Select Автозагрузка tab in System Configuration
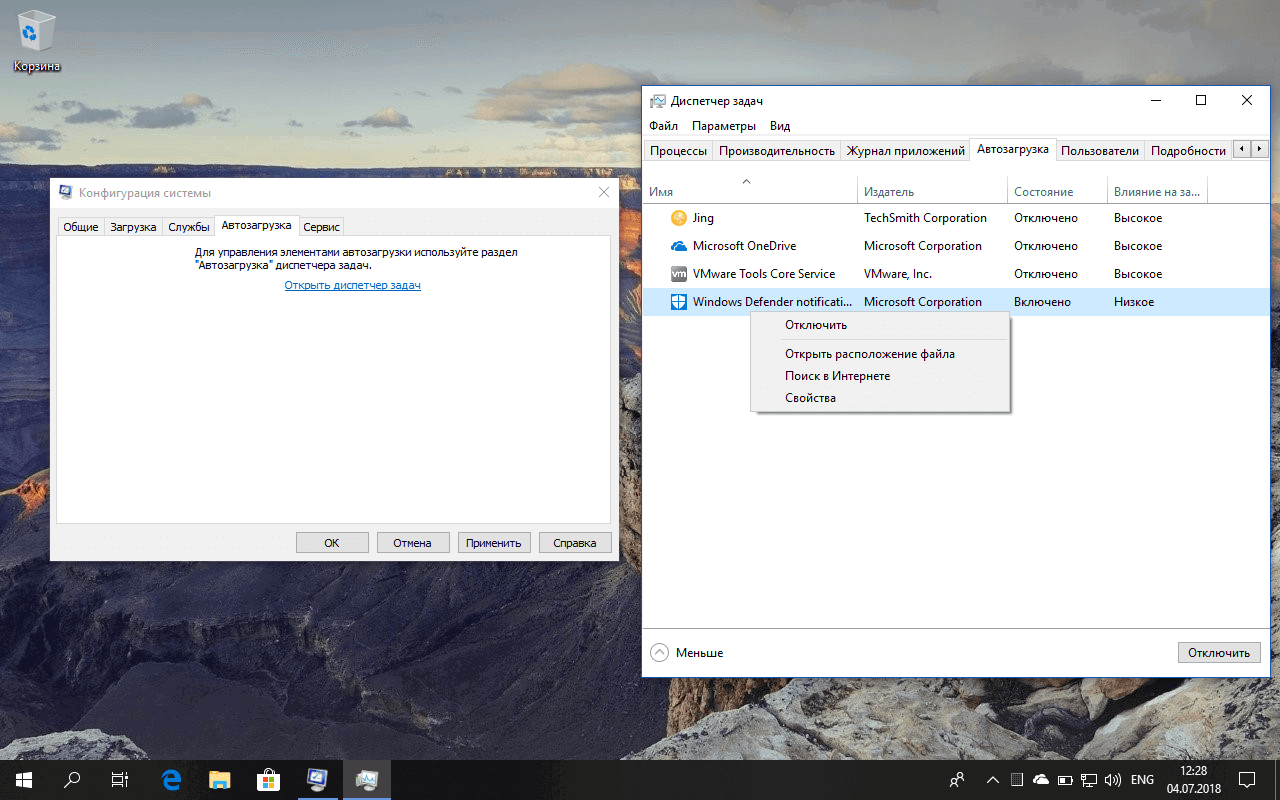 click(256, 225)
